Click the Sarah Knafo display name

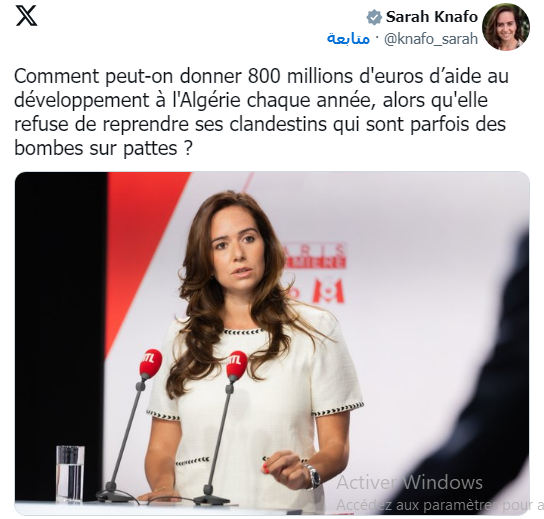click(x=432, y=17)
